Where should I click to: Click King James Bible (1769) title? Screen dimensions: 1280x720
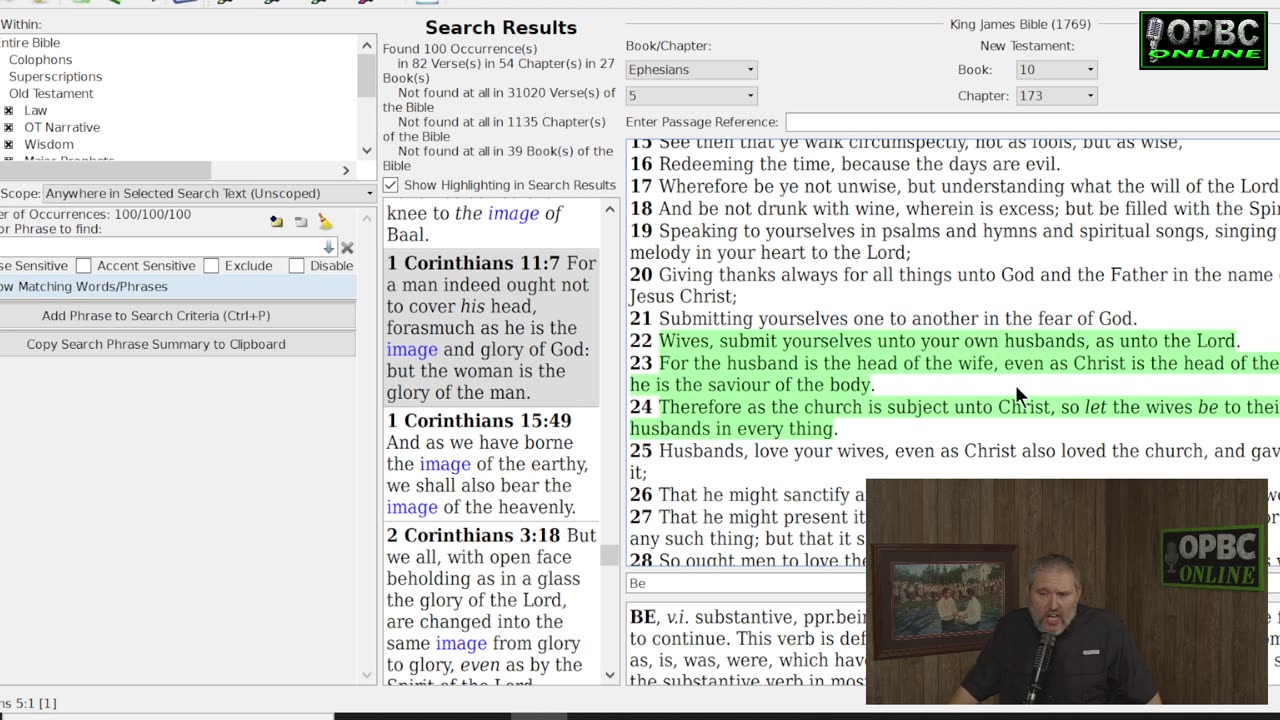click(x=1020, y=24)
